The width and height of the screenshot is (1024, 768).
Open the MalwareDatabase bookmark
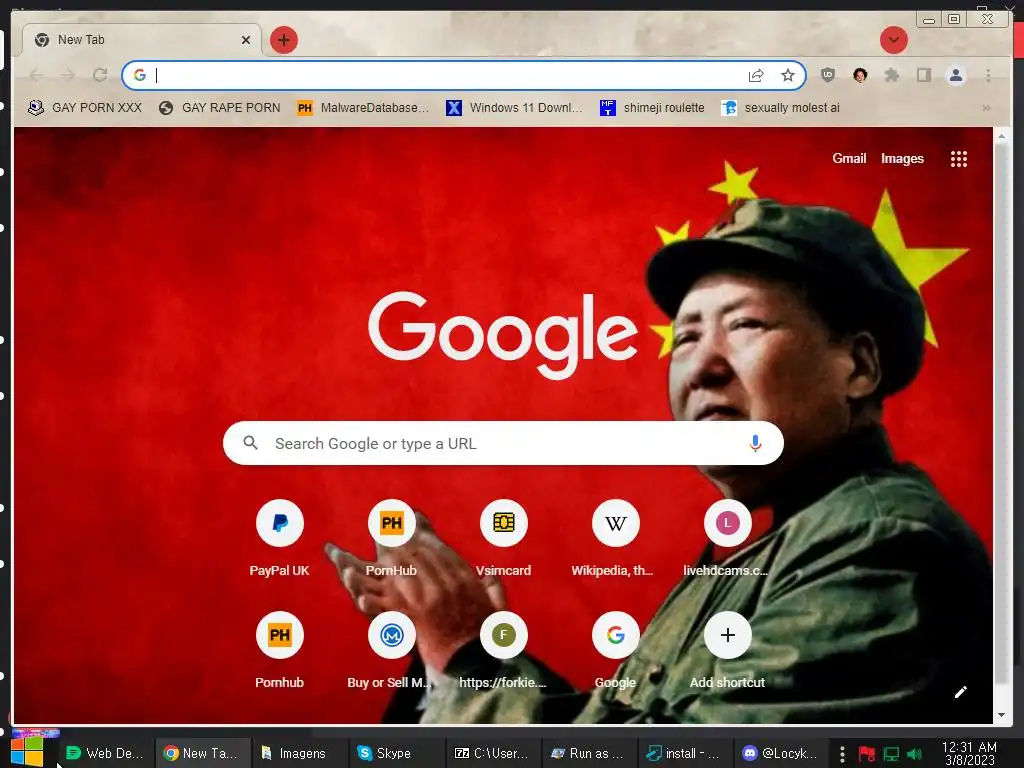[363, 108]
